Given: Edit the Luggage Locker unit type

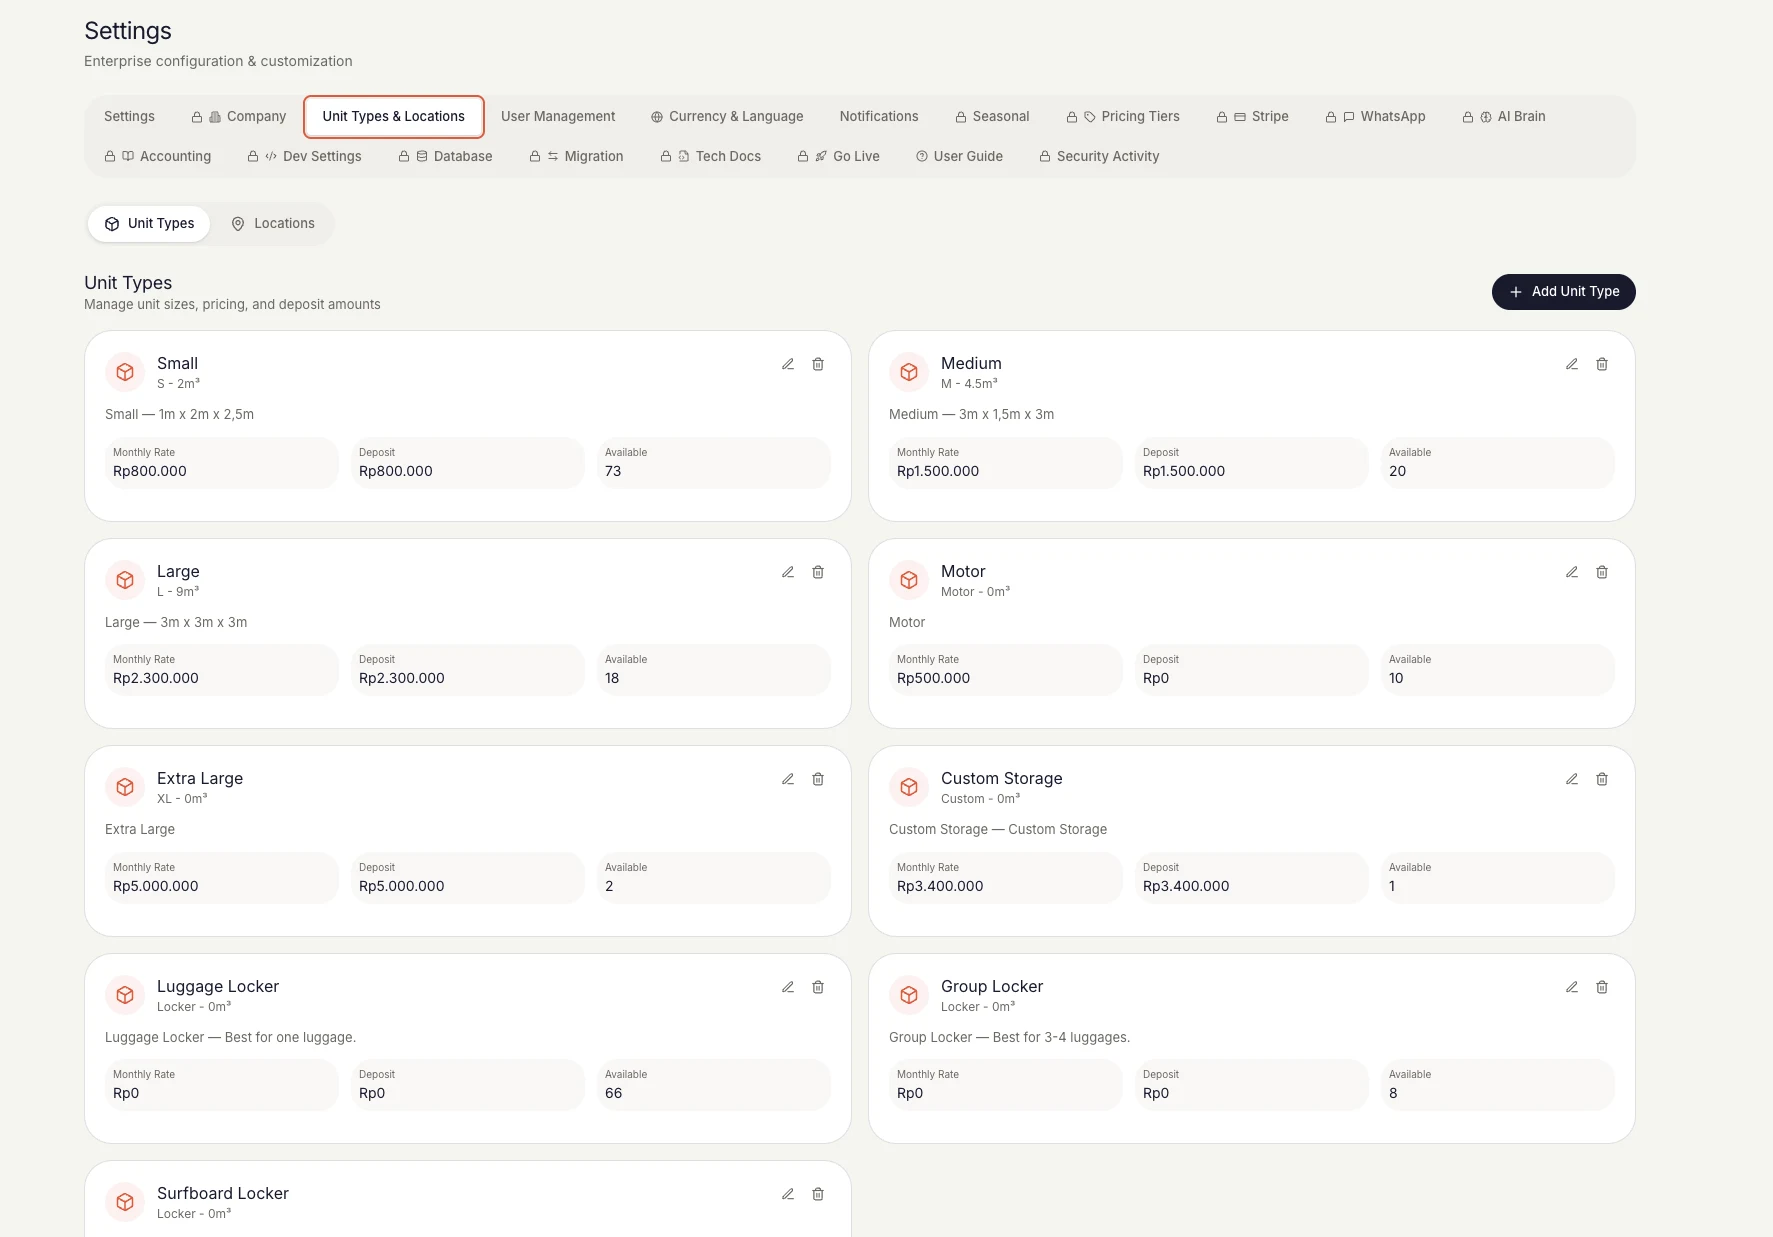Looking at the screenshot, I should pyautogui.click(x=788, y=987).
